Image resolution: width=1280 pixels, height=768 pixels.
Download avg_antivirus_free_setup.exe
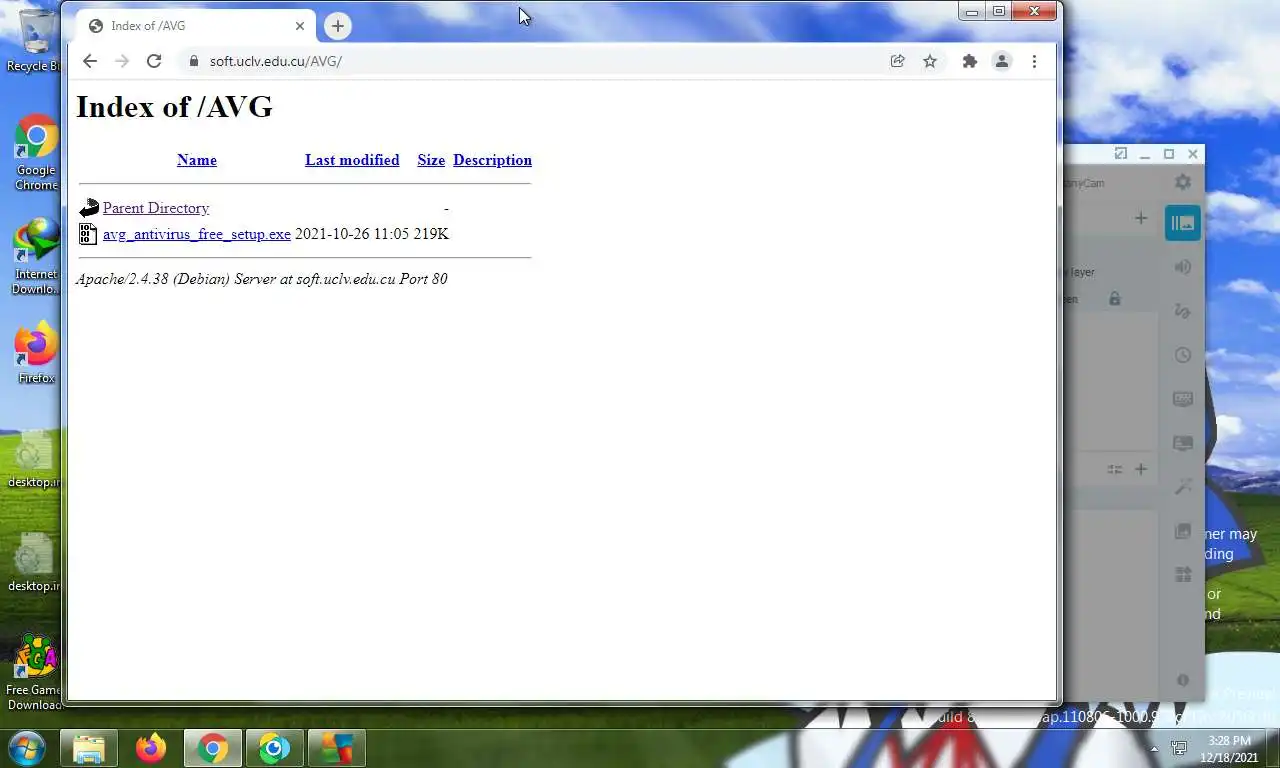tap(197, 234)
